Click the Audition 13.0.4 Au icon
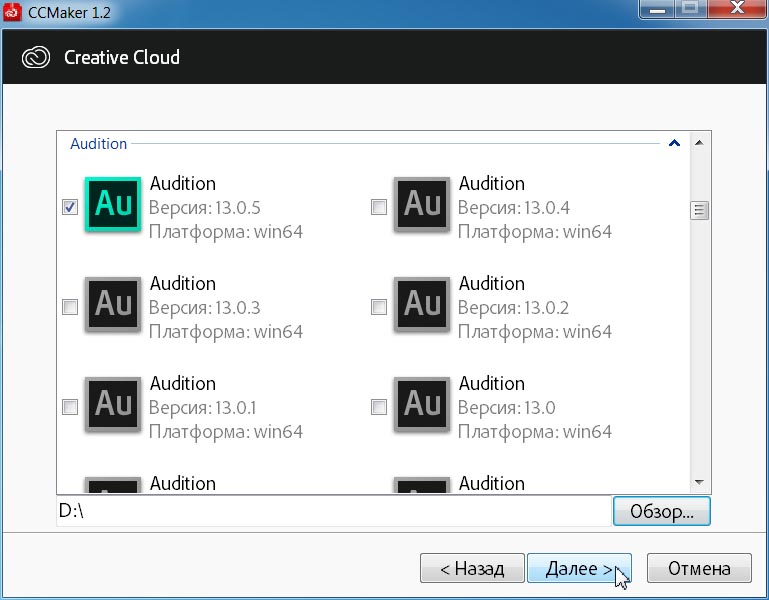 (422, 204)
